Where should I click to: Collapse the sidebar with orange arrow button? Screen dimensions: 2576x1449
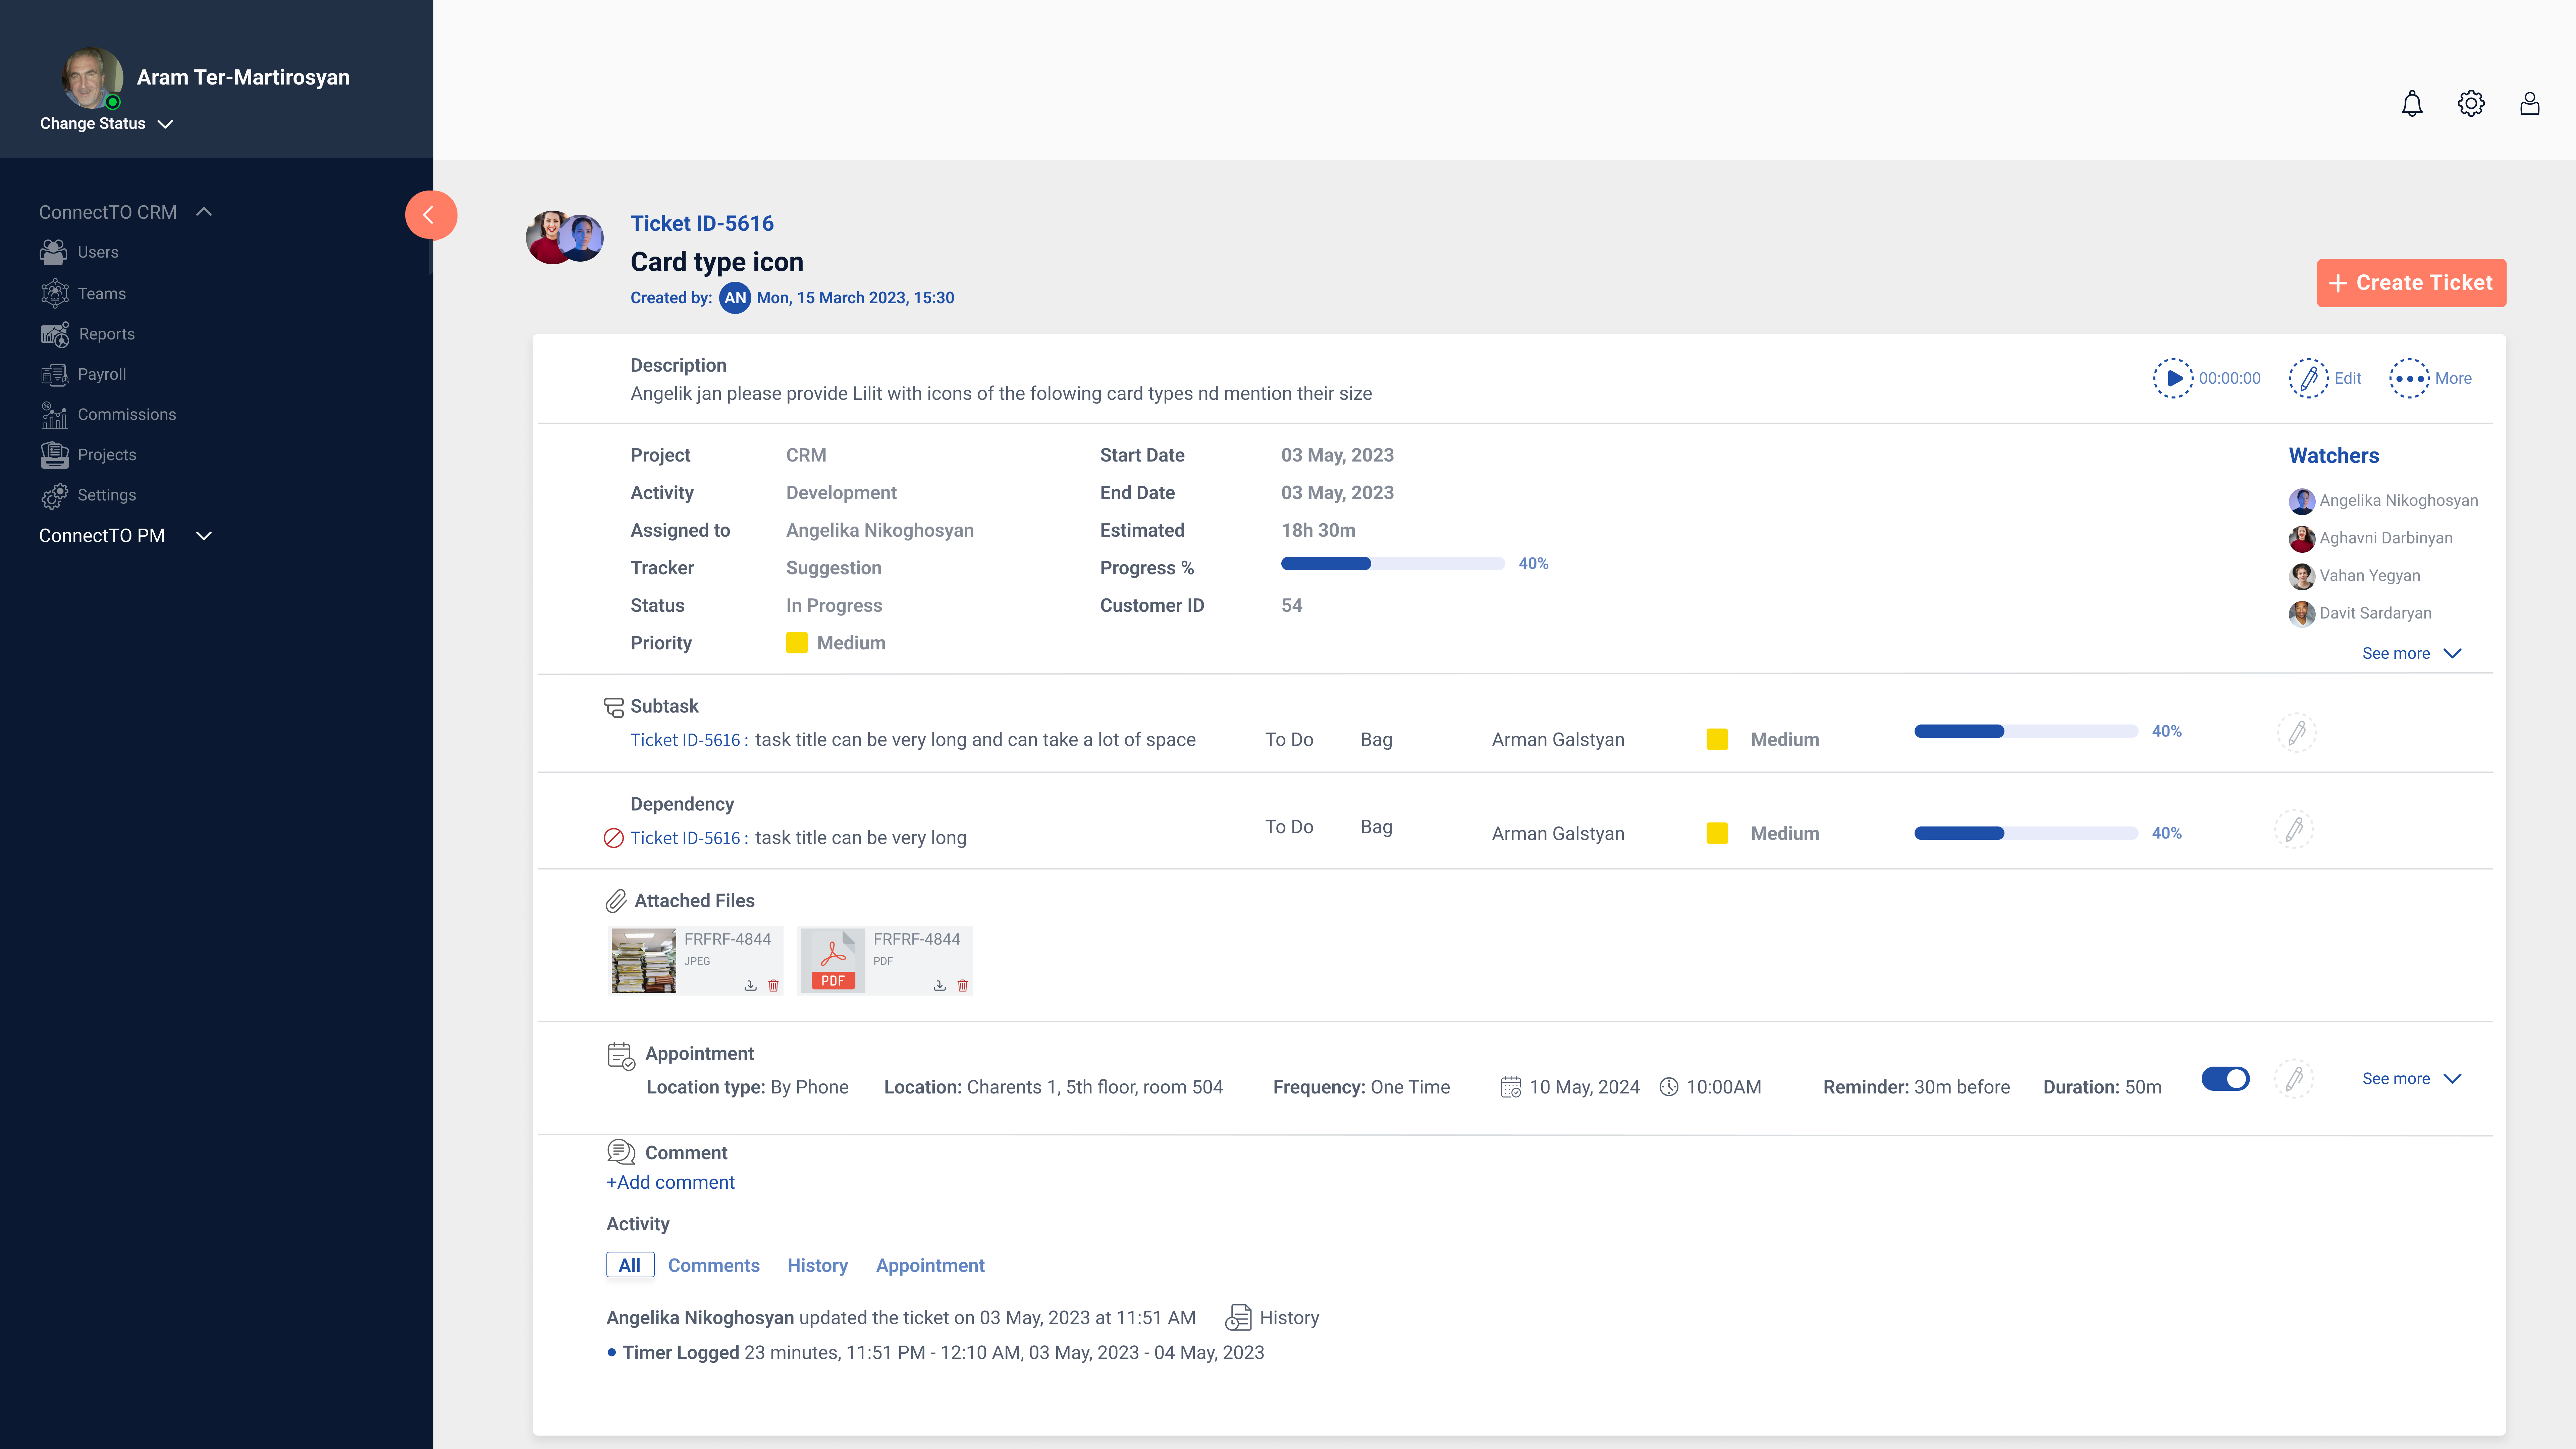tap(431, 215)
